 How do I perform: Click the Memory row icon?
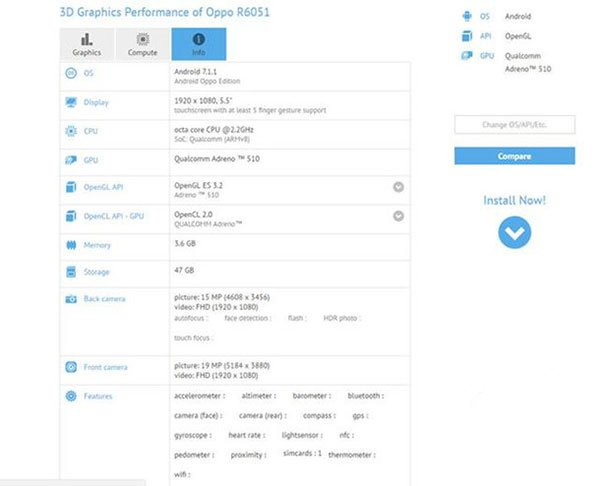pyautogui.click(x=71, y=245)
